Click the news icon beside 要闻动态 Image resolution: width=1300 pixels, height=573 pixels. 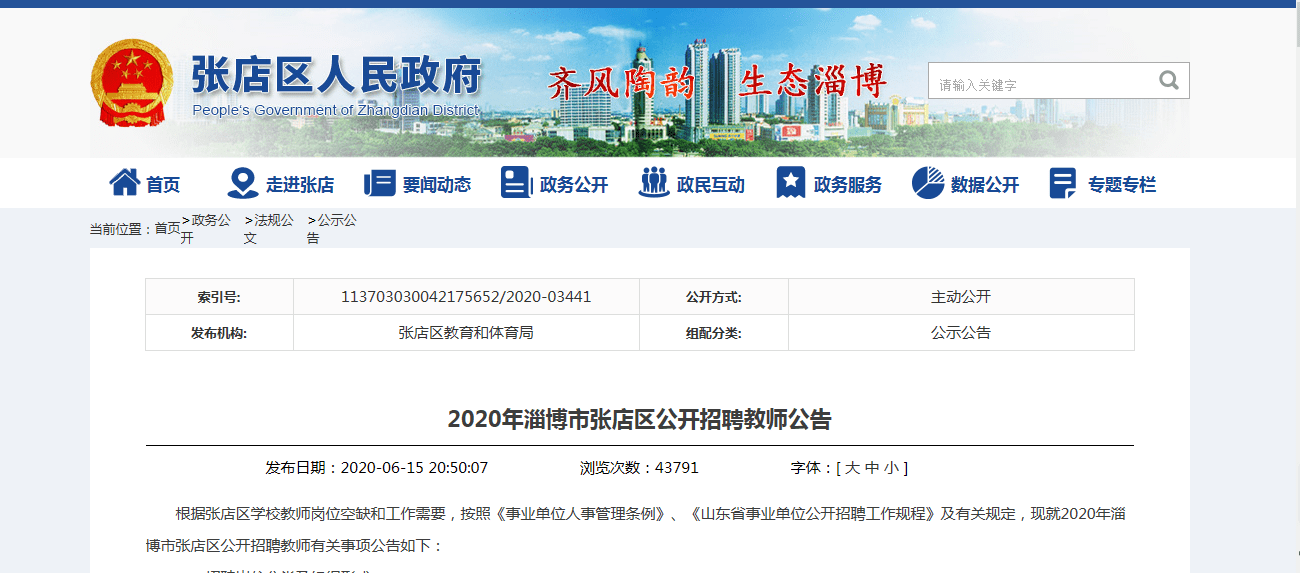[x=380, y=183]
